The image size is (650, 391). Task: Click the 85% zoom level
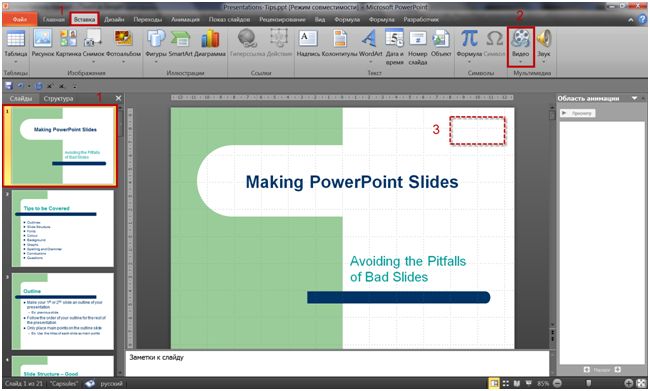coord(543,384)
